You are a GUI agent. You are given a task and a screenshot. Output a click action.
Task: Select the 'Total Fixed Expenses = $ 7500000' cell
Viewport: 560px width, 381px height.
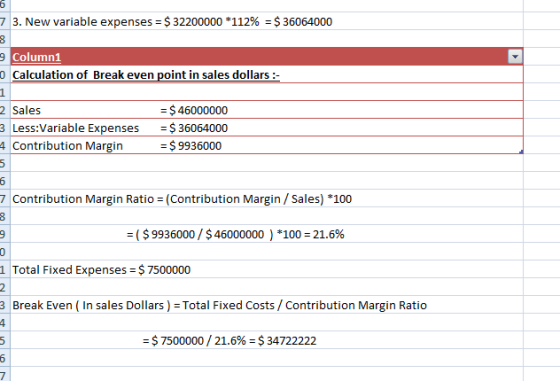(267, 269)
